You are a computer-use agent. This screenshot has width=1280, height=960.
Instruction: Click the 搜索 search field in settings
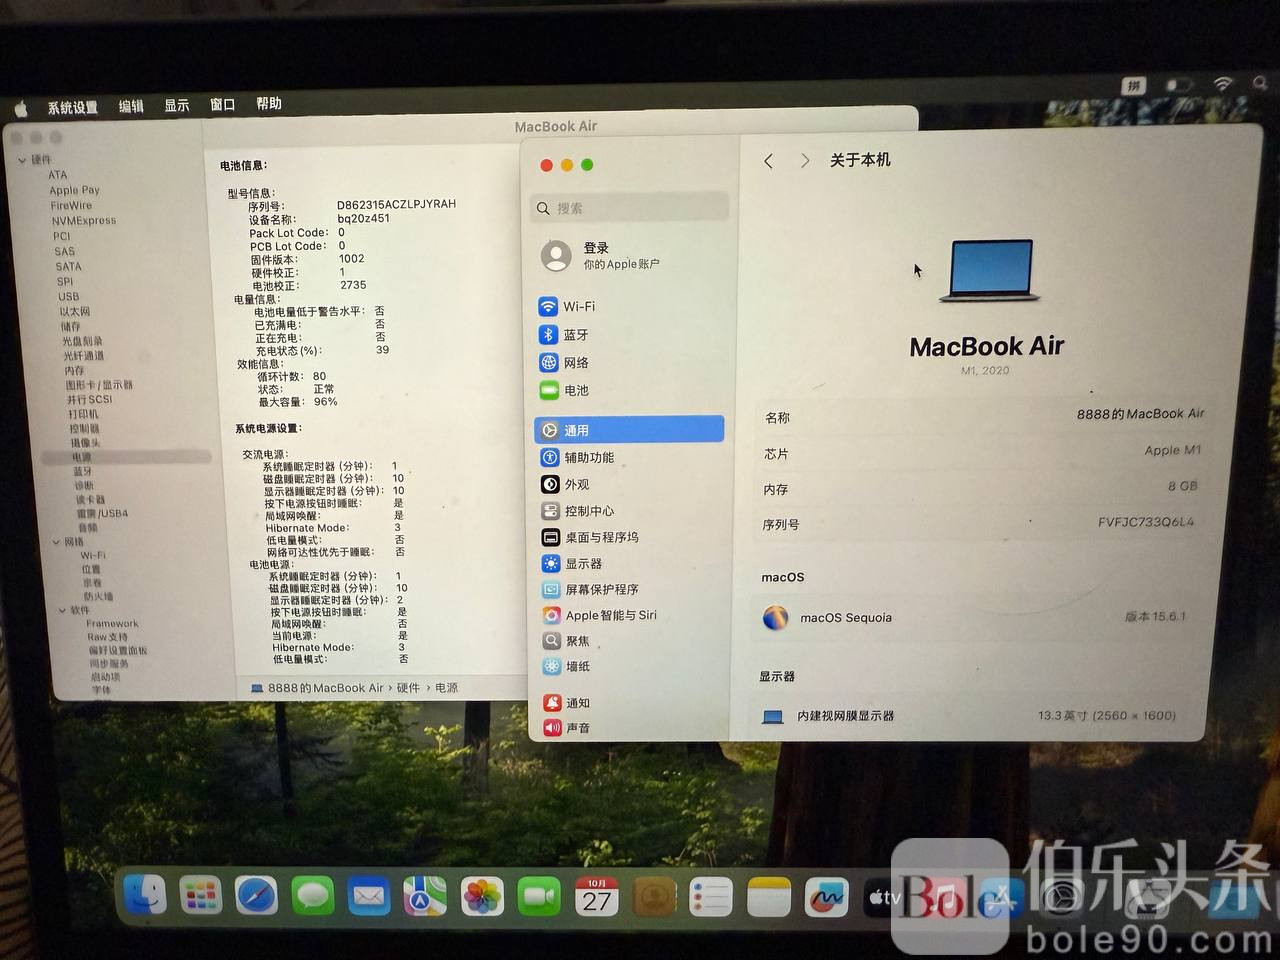coord(630,208)
